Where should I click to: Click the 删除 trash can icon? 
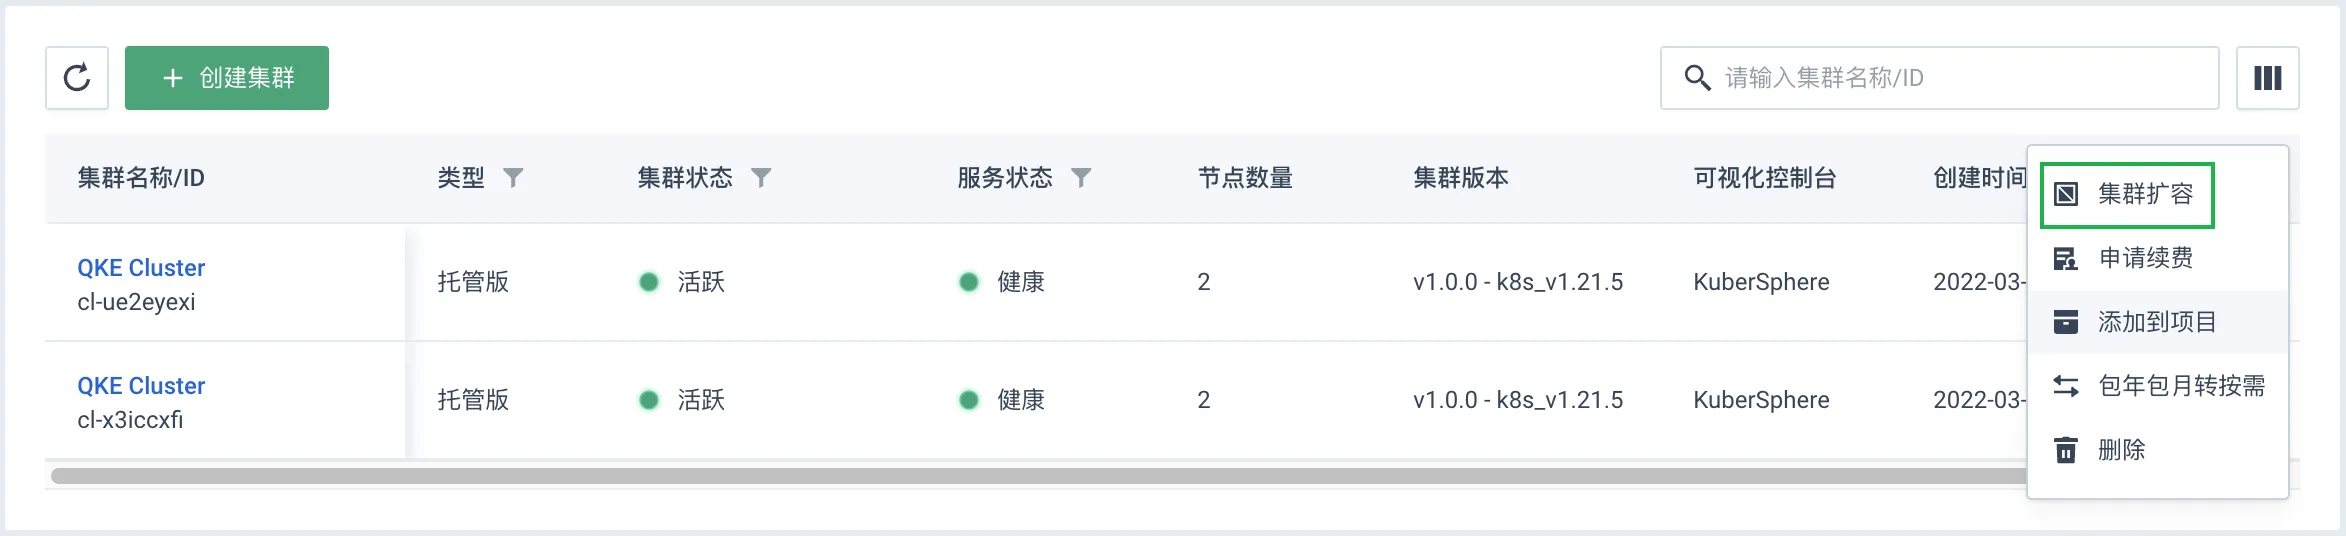tap(2066, 450)
